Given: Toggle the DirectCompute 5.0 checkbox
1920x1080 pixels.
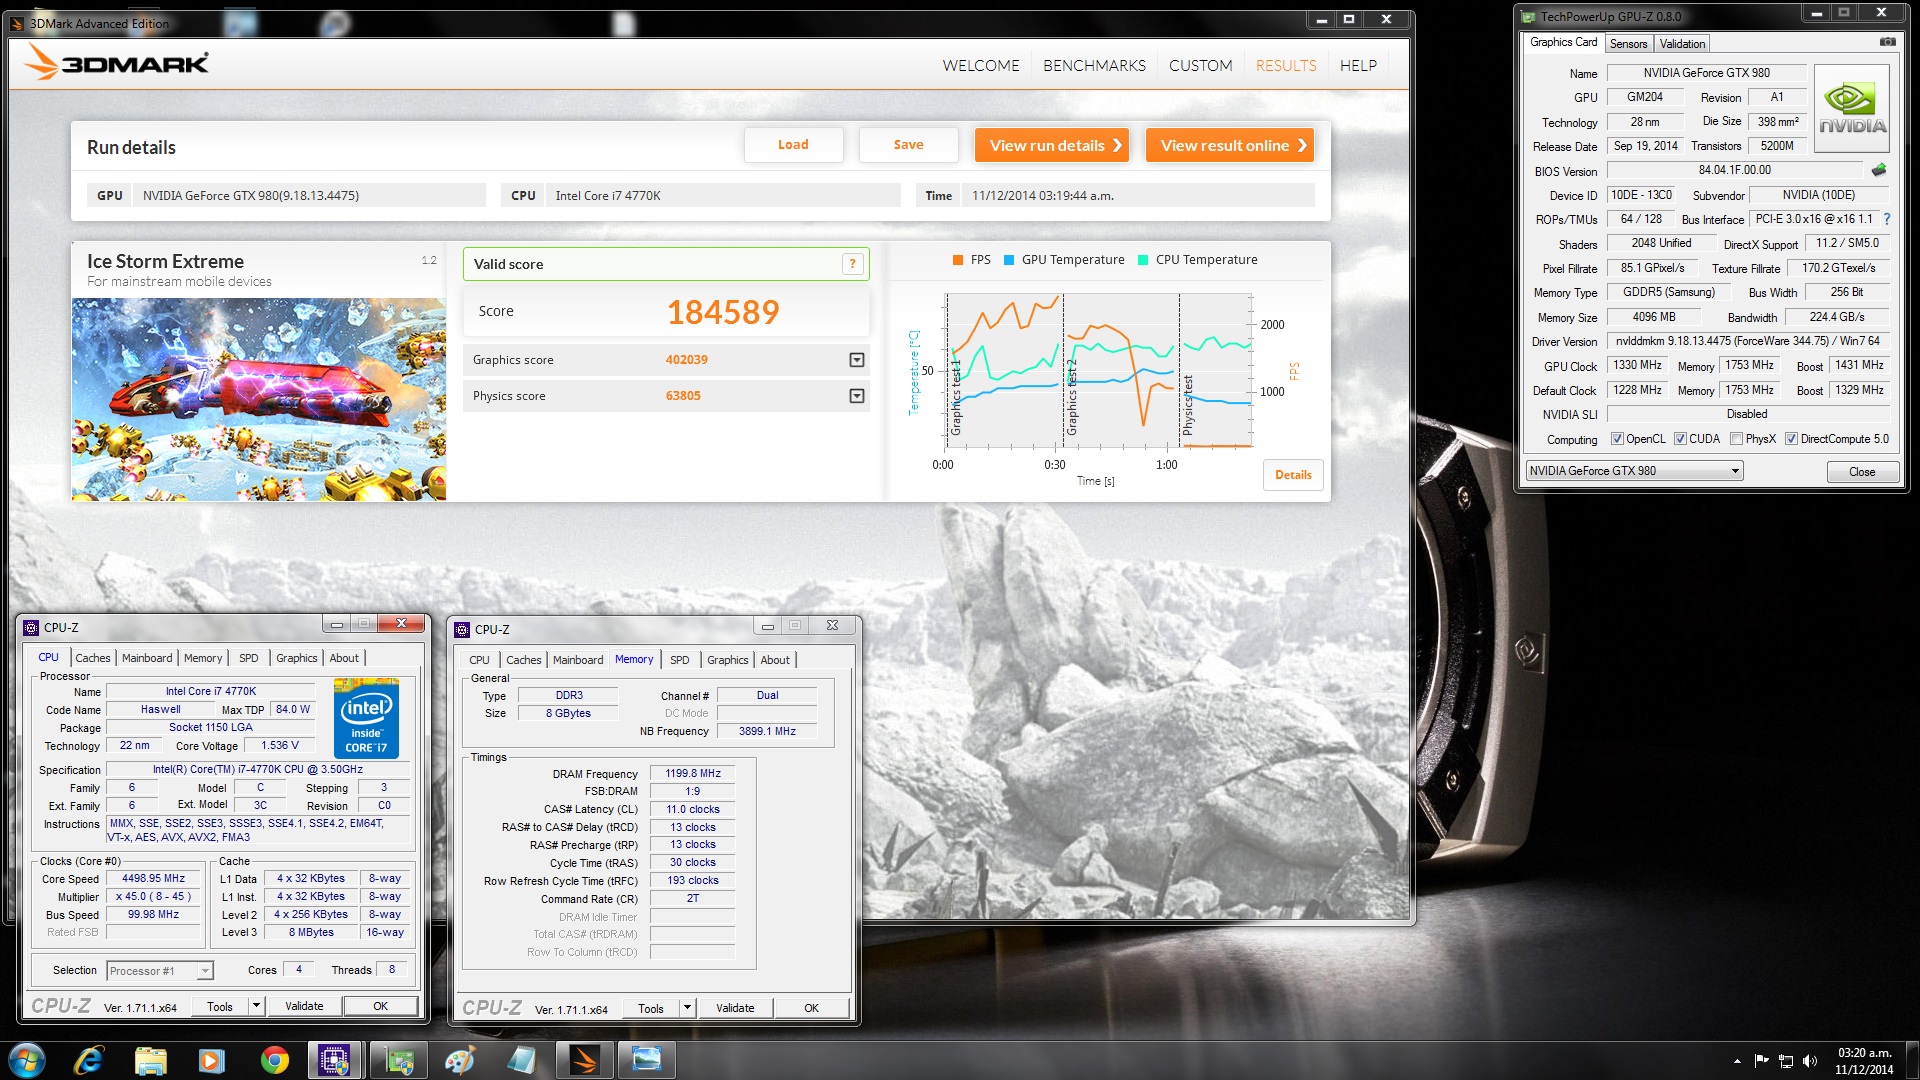Looking at the screenshot, I should (1791, 439).
